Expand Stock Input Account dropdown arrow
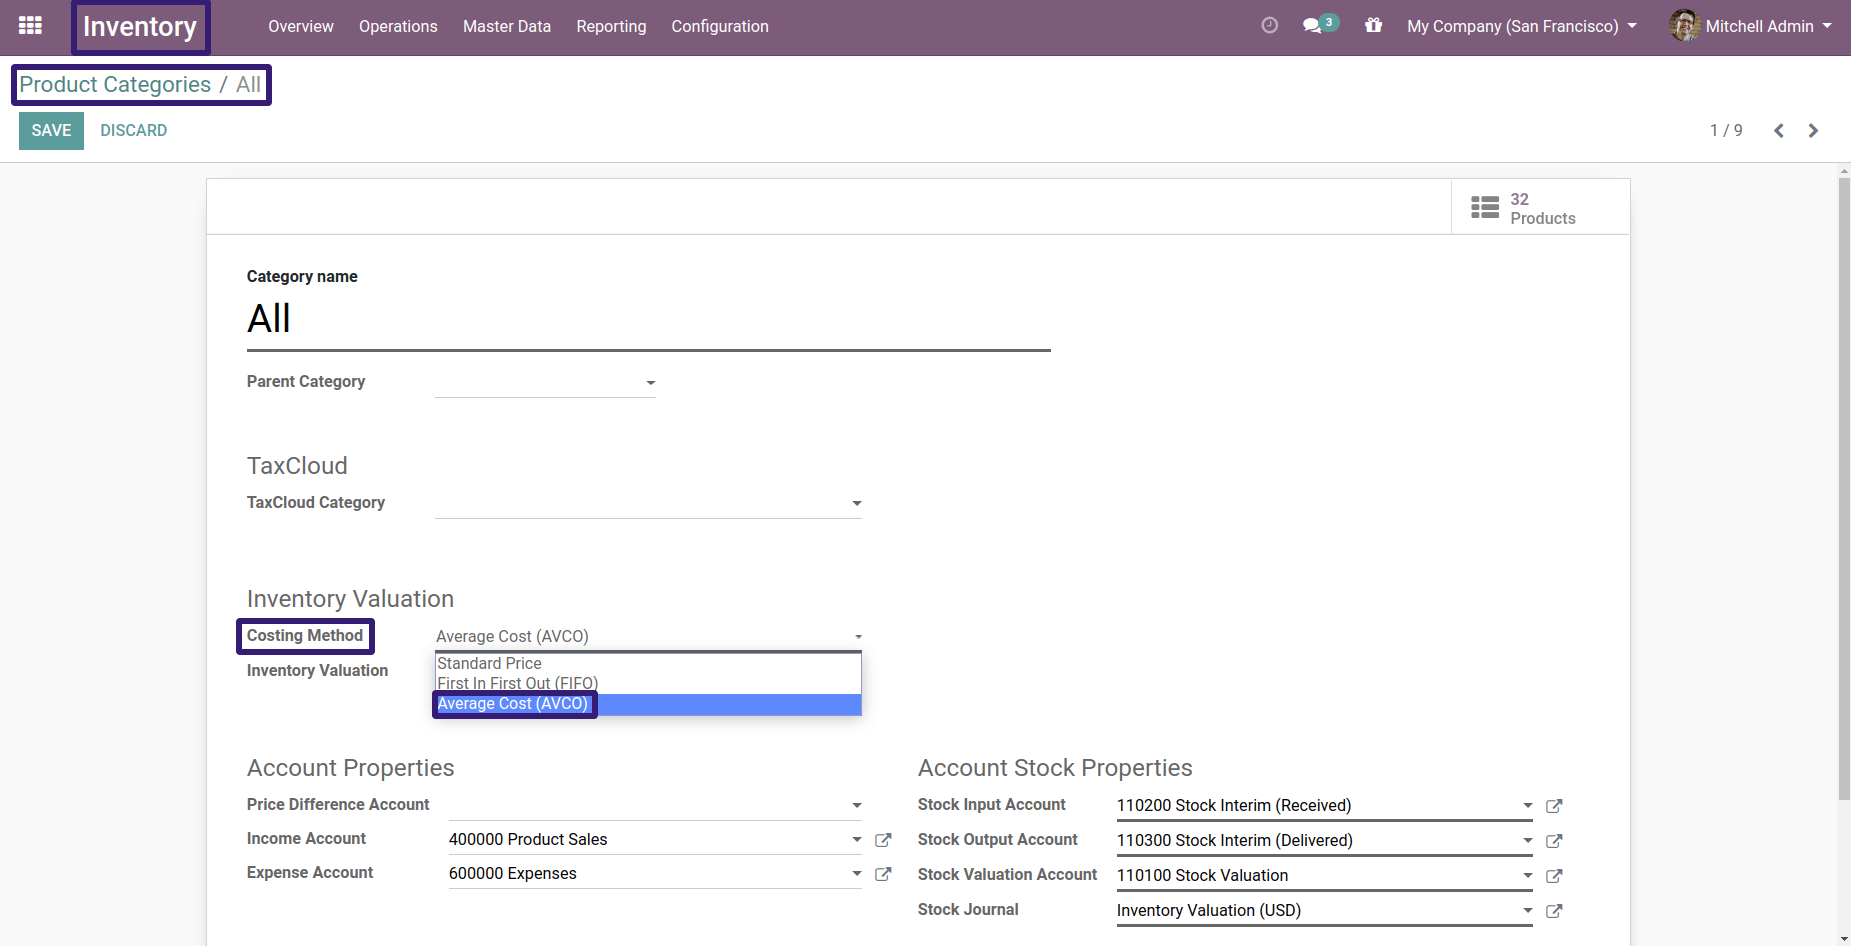The height and width of the screenshot is (946, 1851). (x=1528, y=806)
